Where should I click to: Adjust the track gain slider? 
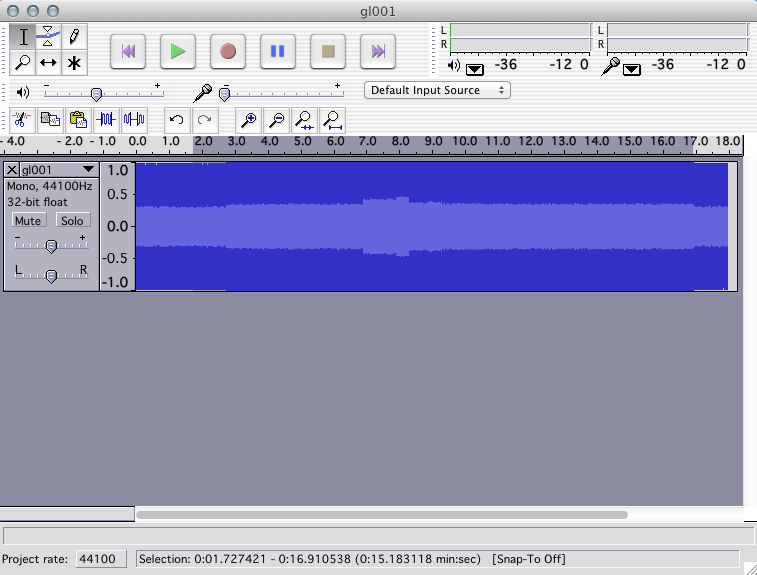pos(51,246)
